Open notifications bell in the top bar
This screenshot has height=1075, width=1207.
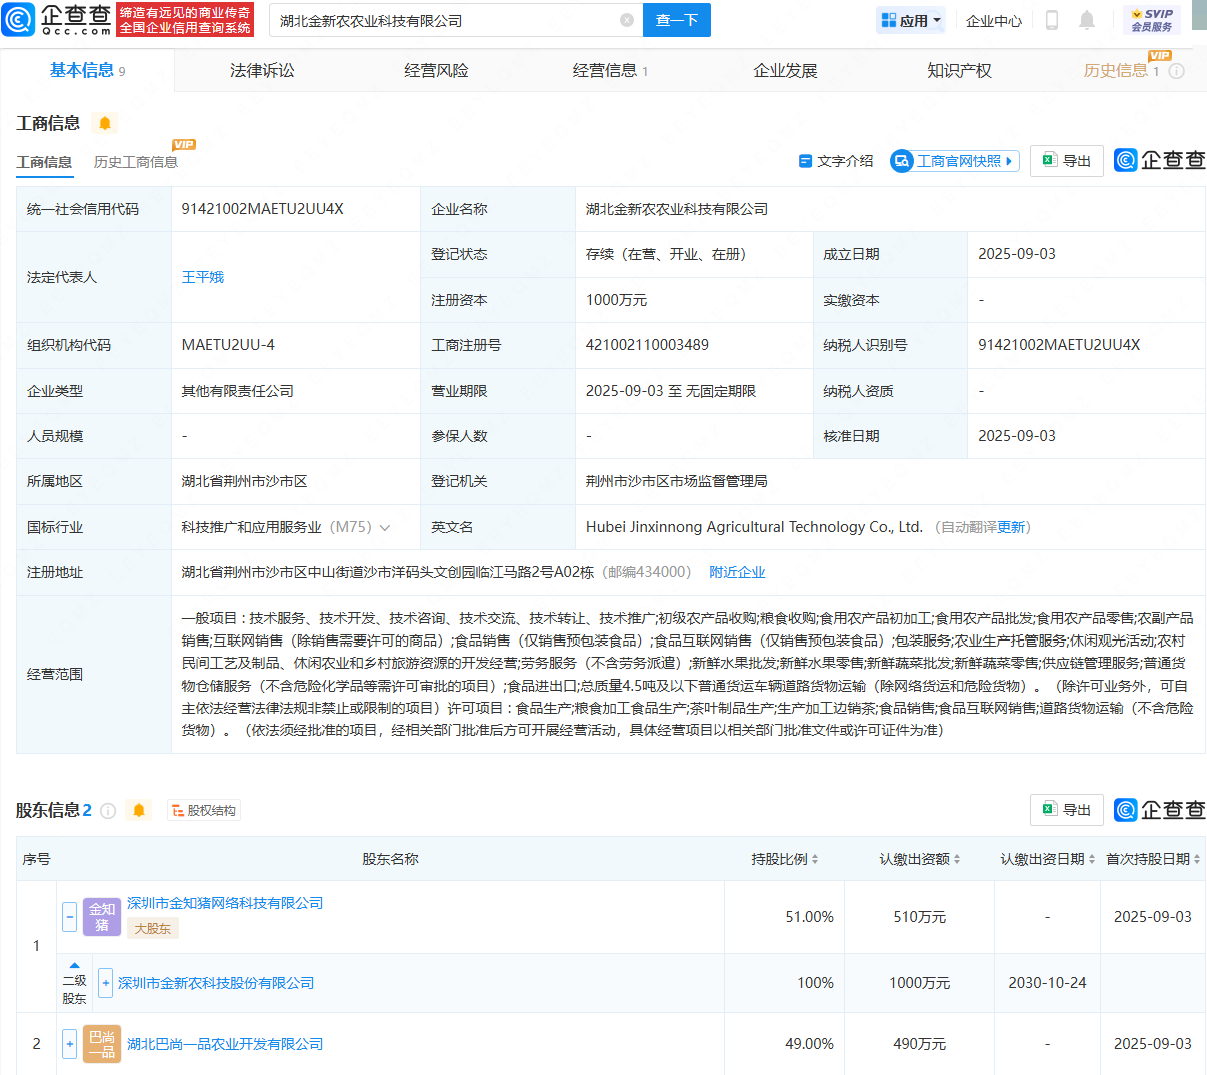(1087, 20)
